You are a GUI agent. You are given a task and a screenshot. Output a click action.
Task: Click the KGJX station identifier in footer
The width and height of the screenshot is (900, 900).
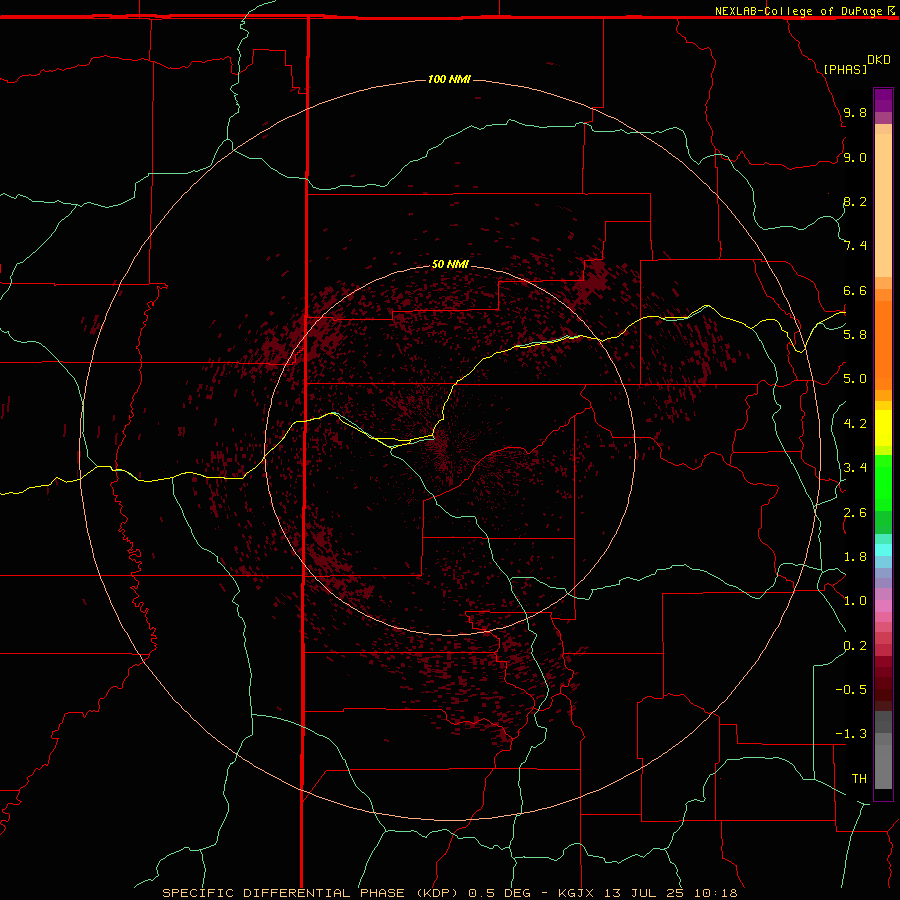tap(576, 893)
